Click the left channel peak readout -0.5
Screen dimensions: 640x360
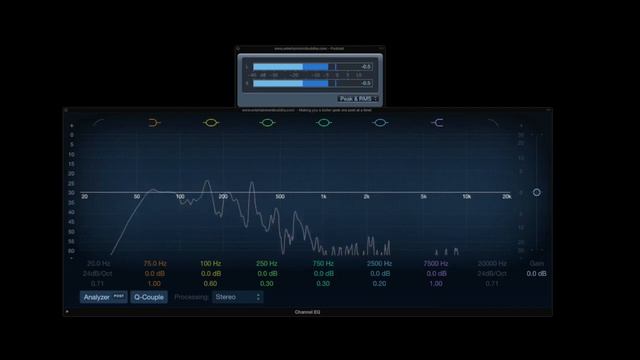pos(365,67)
